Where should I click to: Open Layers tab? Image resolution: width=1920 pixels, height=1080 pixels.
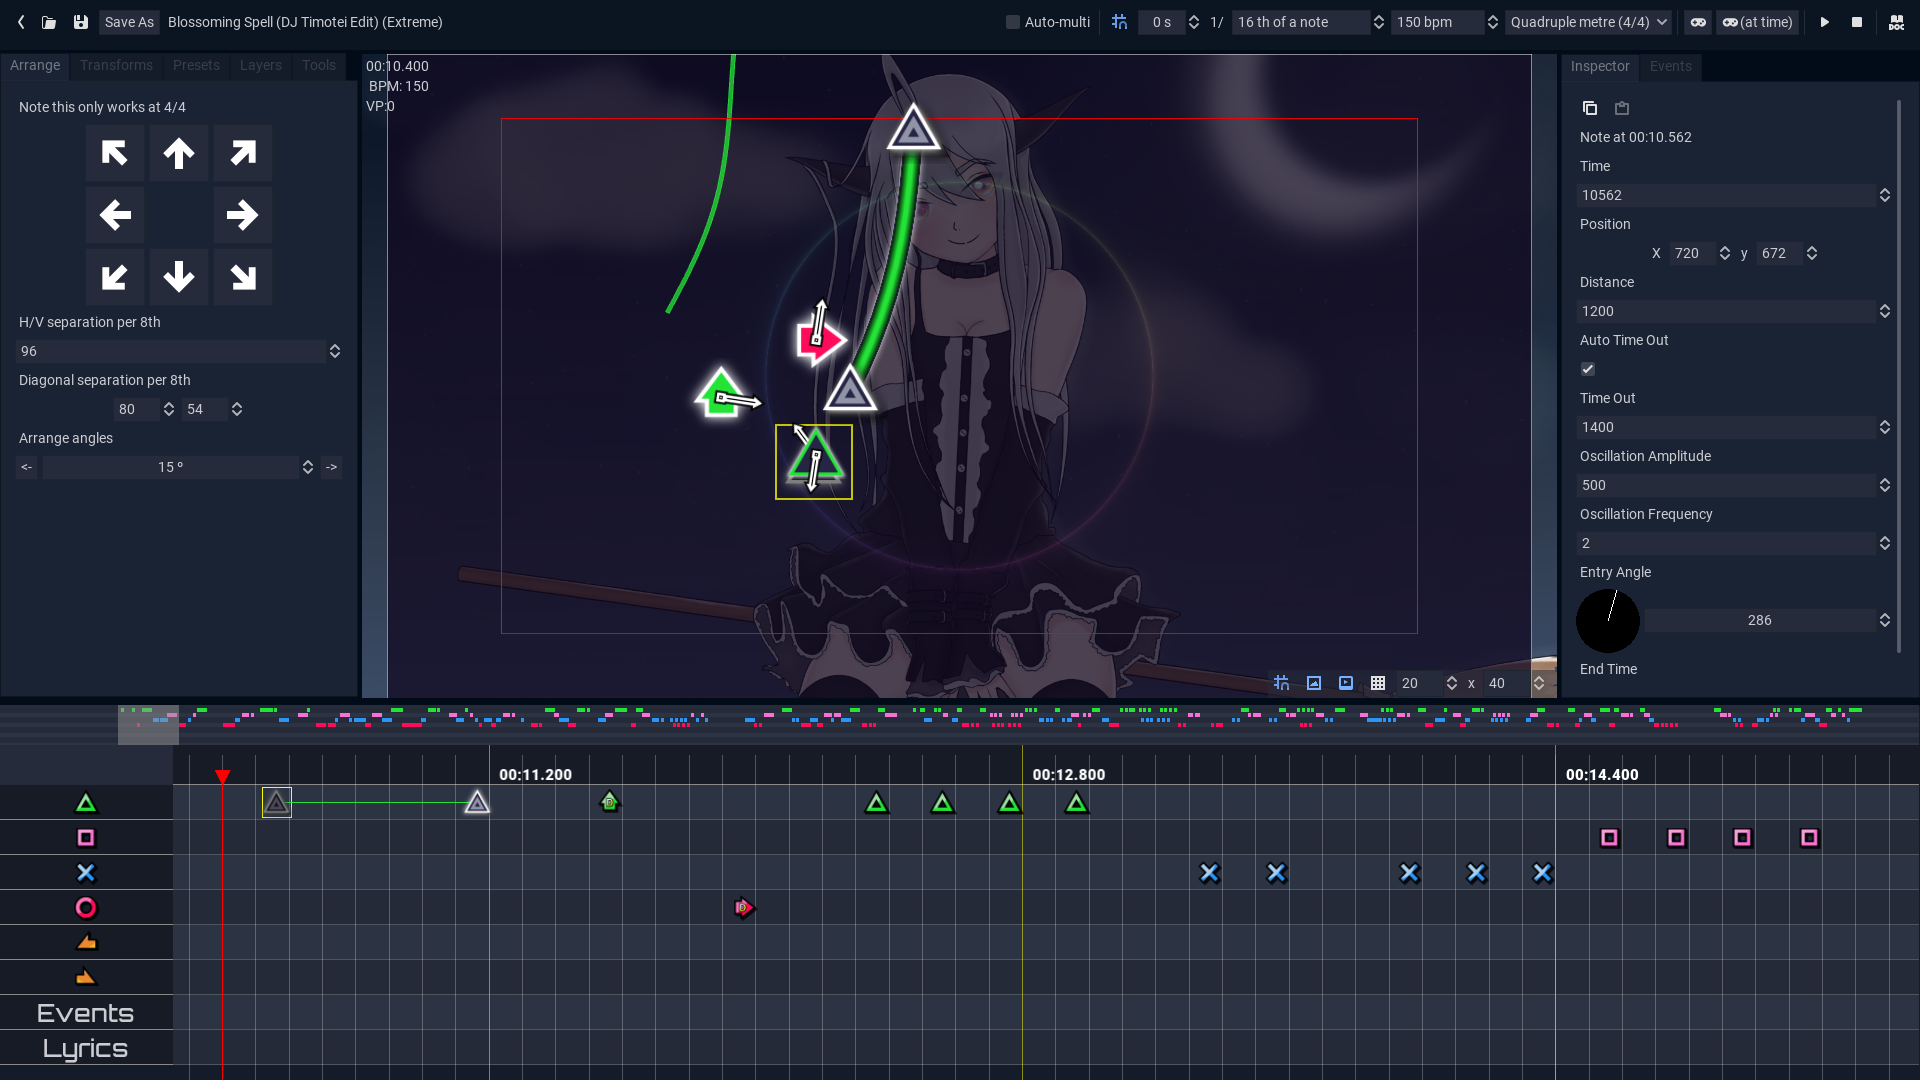261,65
